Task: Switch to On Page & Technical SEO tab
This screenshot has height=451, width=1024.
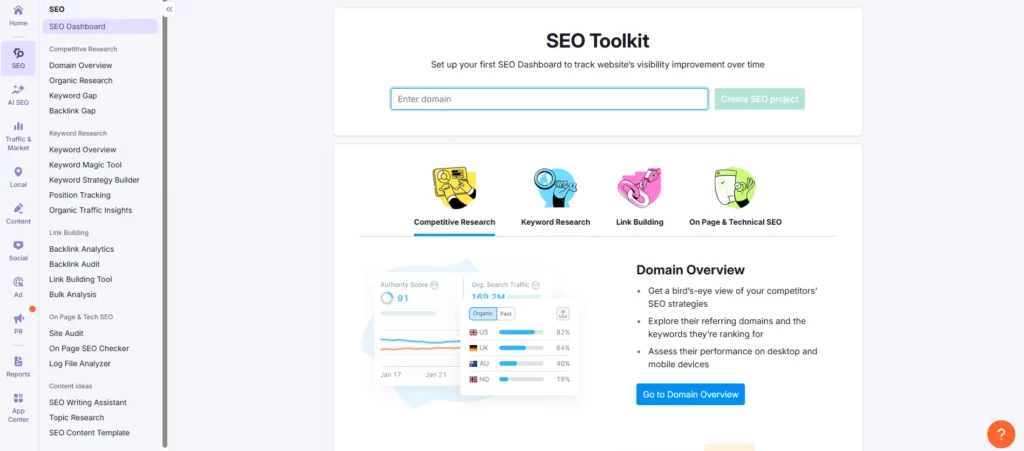Action: coord(735,222)
